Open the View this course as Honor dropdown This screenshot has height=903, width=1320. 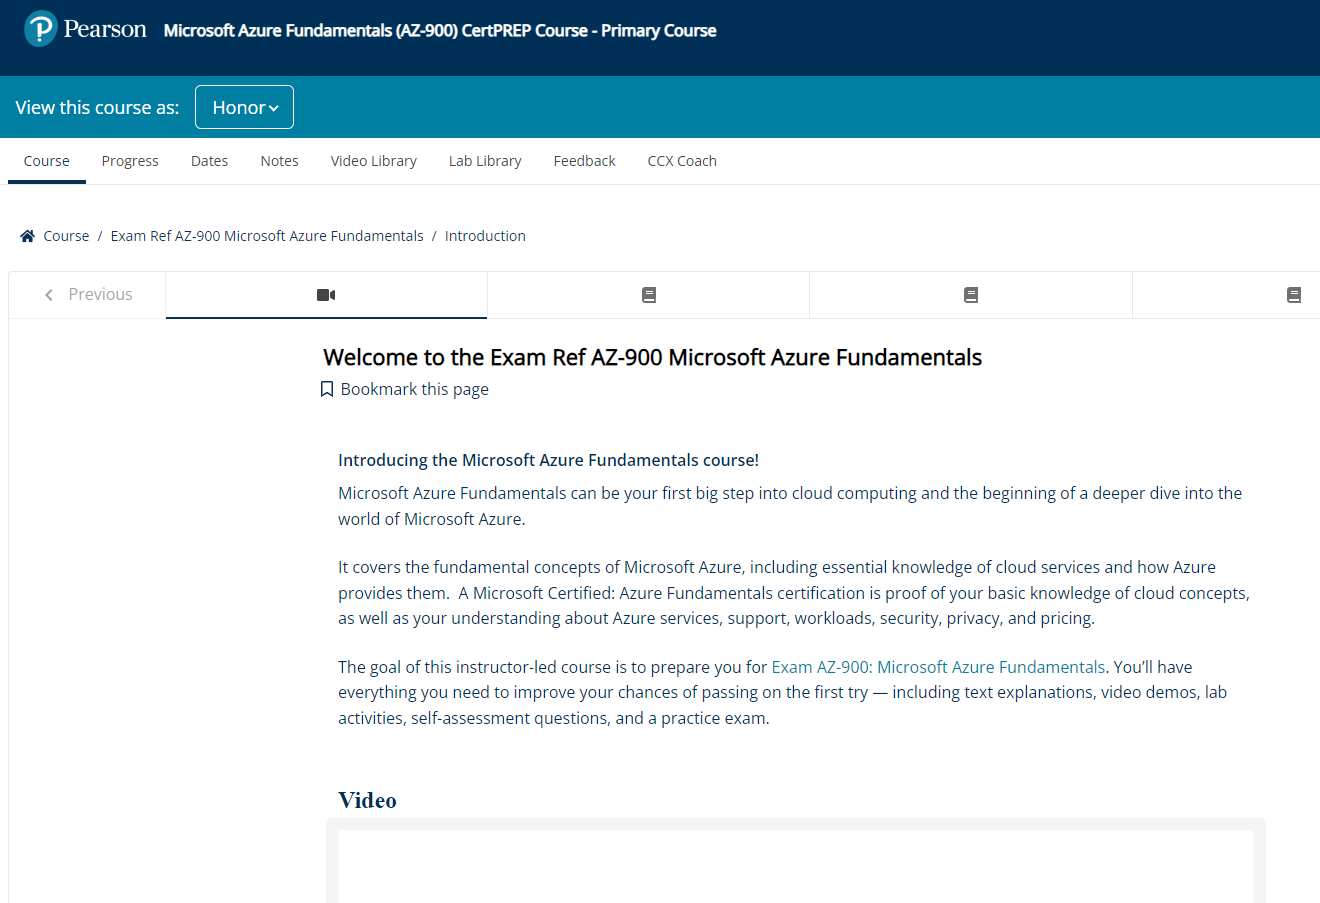[x=244, y=107]
